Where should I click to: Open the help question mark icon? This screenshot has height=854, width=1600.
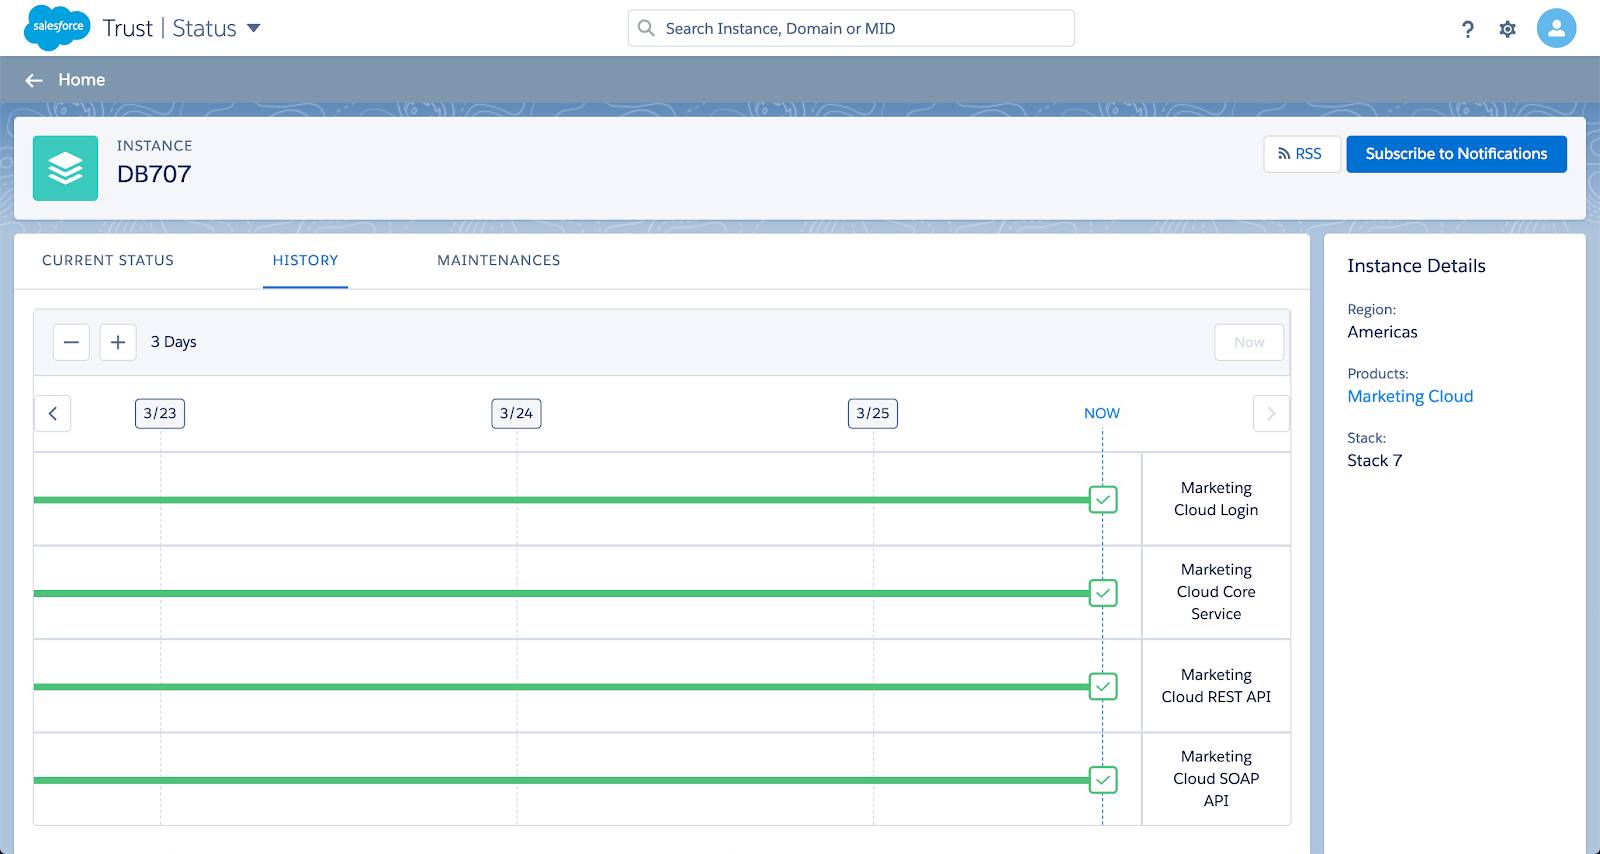point(1467,29)
